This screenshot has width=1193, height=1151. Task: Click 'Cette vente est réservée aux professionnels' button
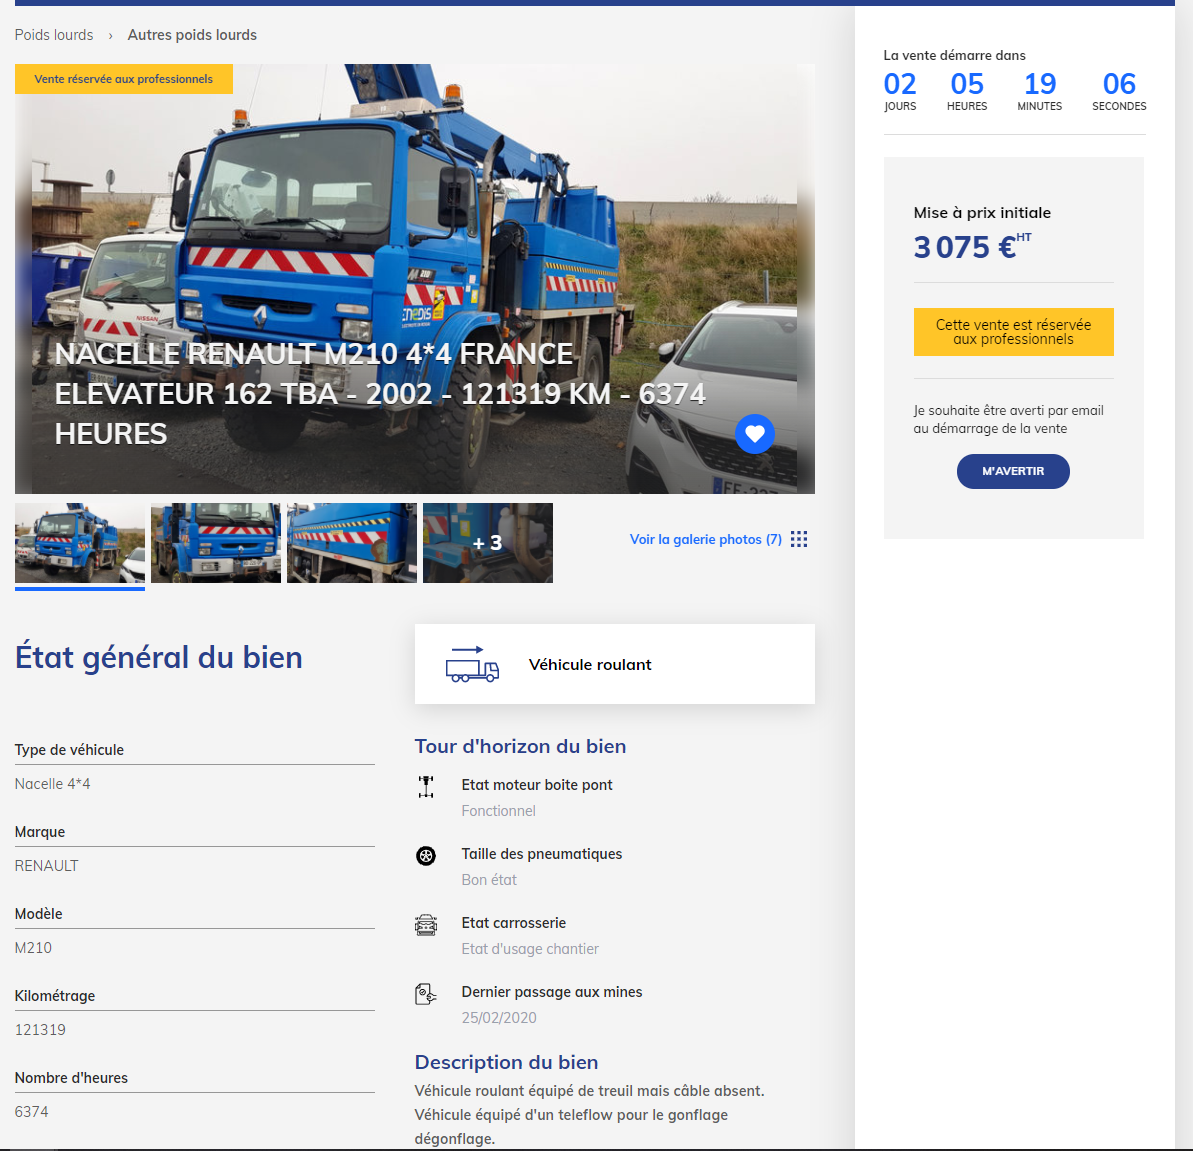pyautogui.click(x=1013, y=332)
